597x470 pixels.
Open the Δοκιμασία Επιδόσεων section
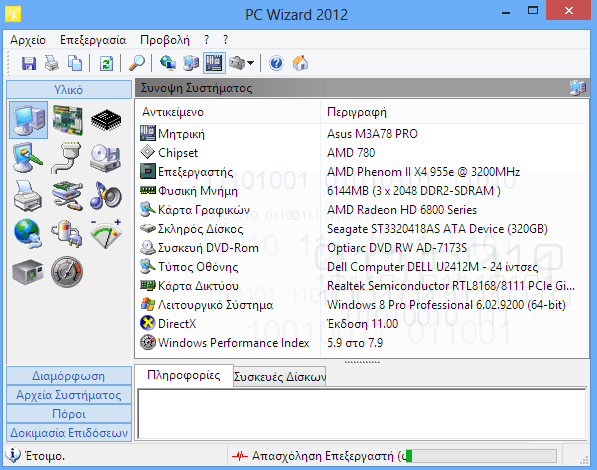tap(69, 433)
